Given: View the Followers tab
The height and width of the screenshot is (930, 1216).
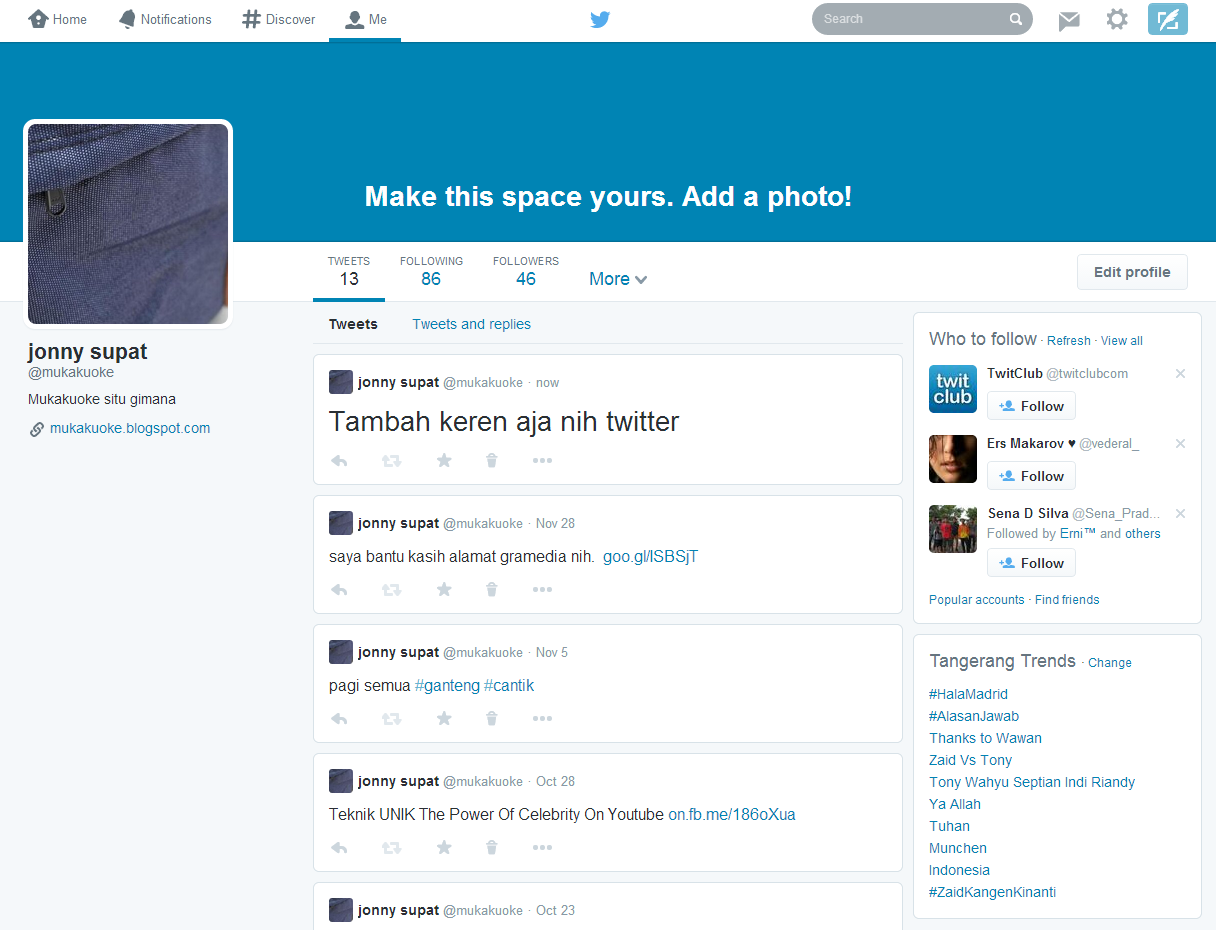Looking at the screenshot, I should [x=525, y=270].
